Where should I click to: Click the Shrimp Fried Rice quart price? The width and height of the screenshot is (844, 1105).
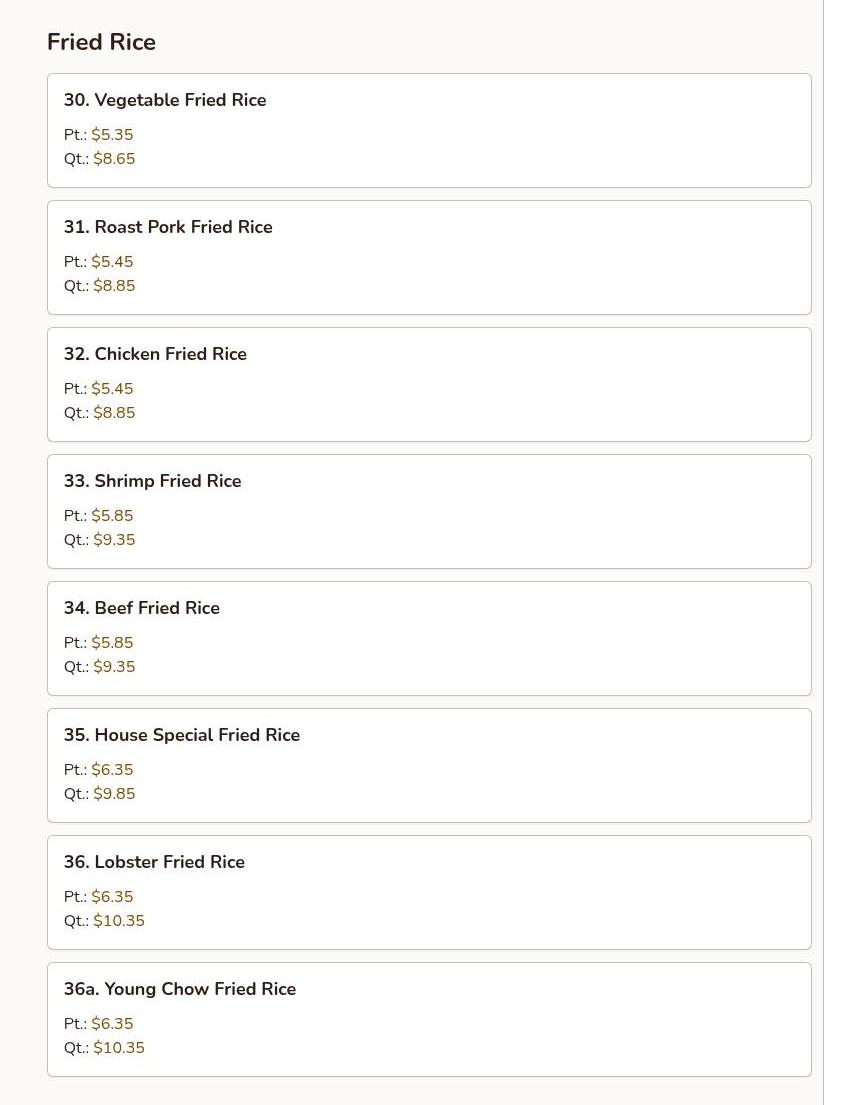point(114,540)
